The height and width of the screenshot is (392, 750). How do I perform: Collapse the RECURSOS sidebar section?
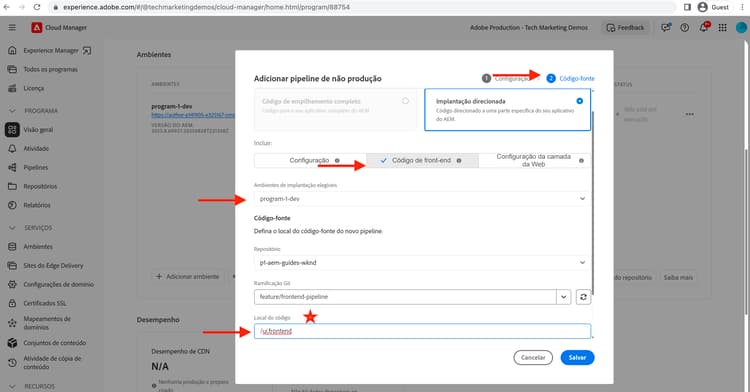[x=12, y=386]
